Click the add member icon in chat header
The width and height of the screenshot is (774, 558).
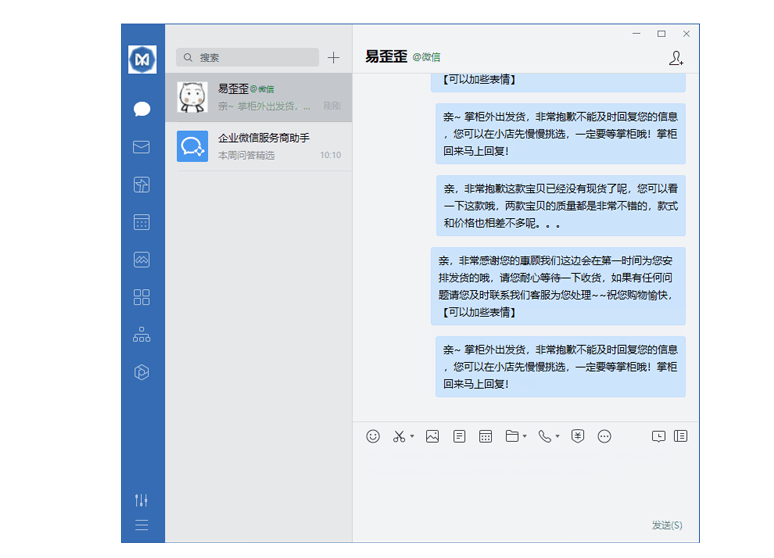pos(676,58)
